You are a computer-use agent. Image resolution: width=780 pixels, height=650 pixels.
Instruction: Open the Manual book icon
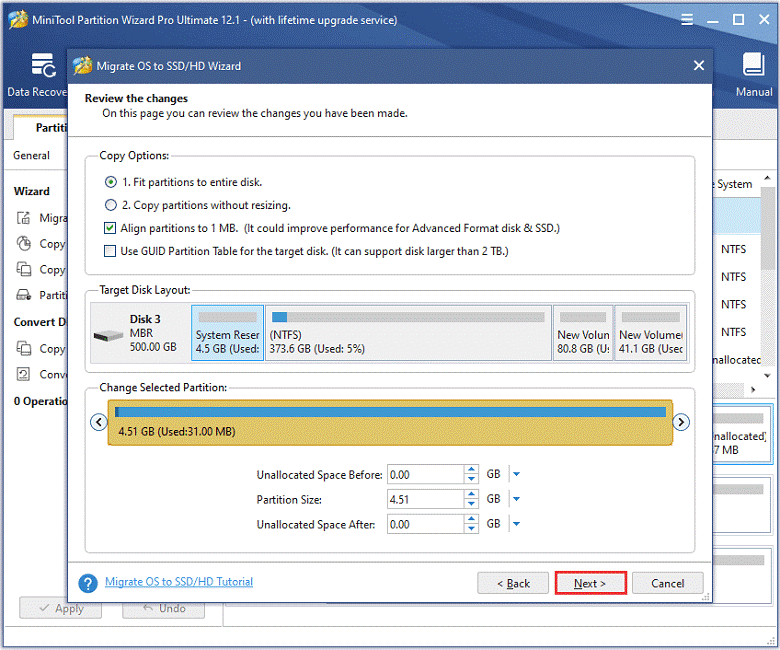click(x=753, y=64)
